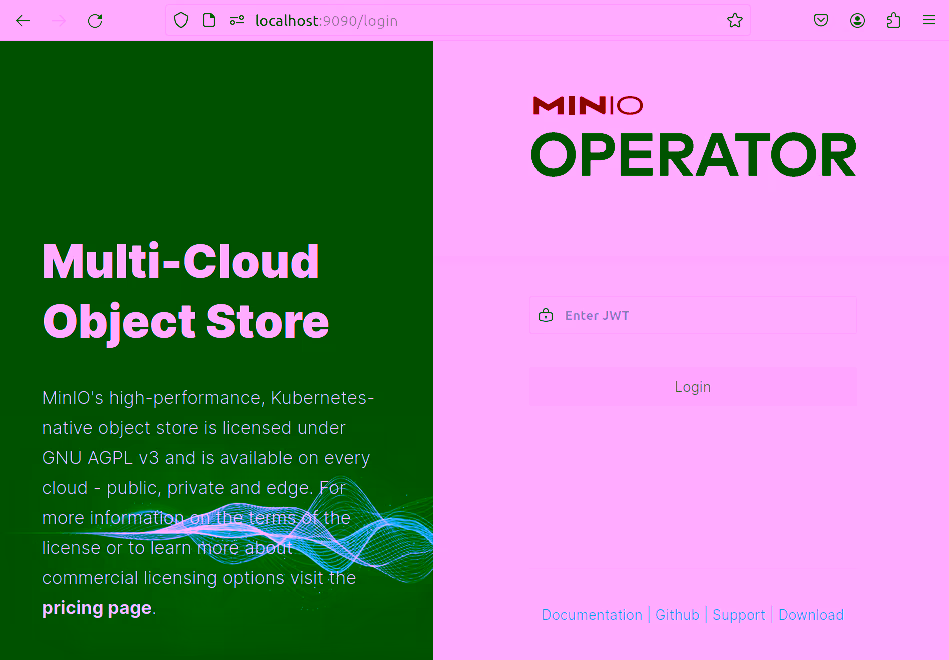Click the Download link
The image size is (949, 660).
[x=811, y=615]
